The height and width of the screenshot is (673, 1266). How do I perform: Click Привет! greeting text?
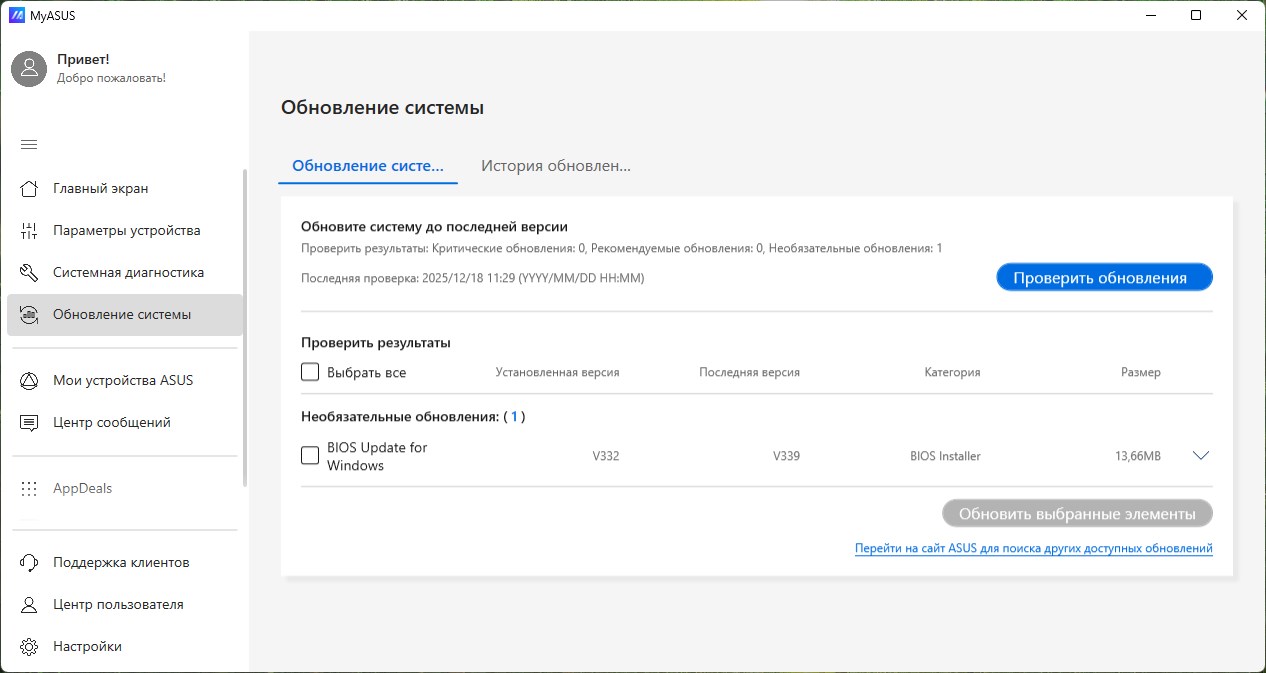(83, 59)
